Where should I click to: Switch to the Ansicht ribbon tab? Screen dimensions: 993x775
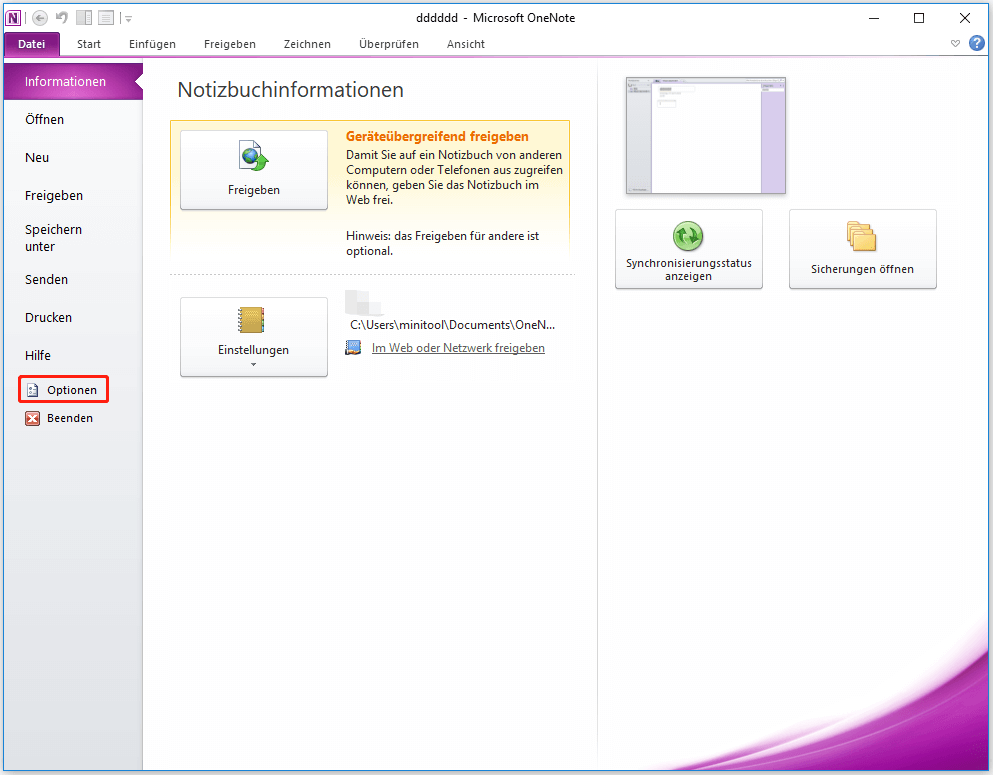[x=465, y=44]
